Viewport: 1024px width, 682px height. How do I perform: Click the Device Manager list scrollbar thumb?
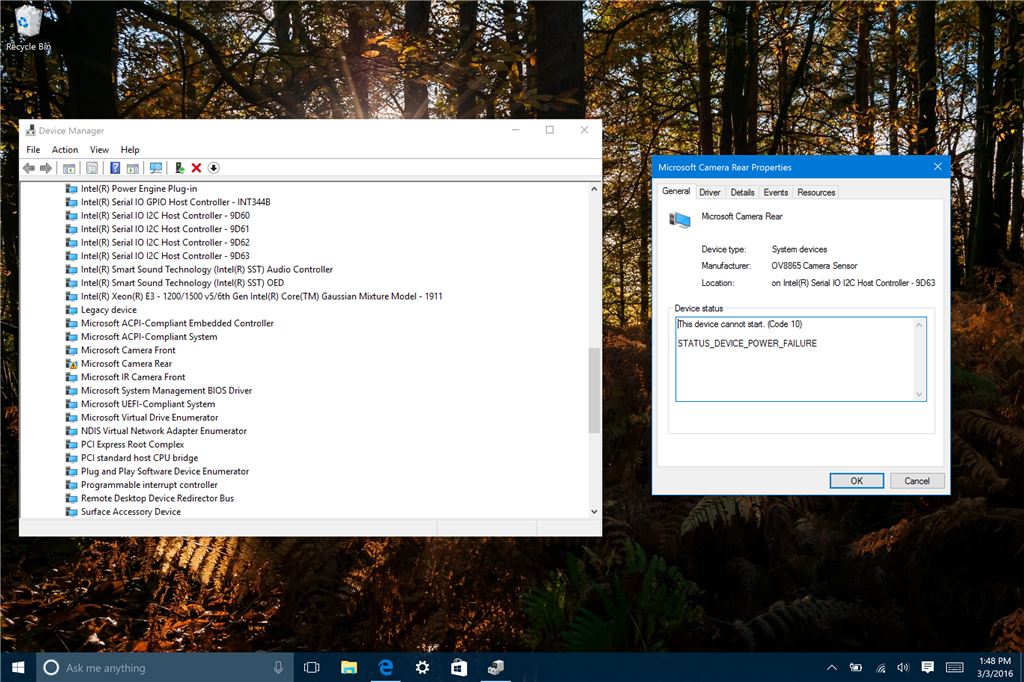tap(594, 390)
